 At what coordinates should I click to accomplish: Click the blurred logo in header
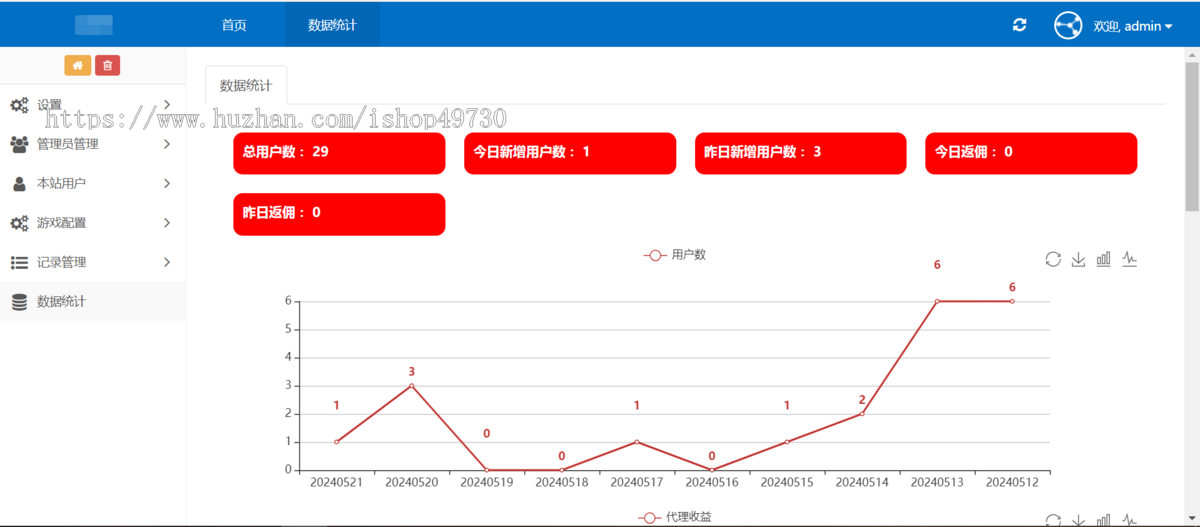[x=94, y=25]
